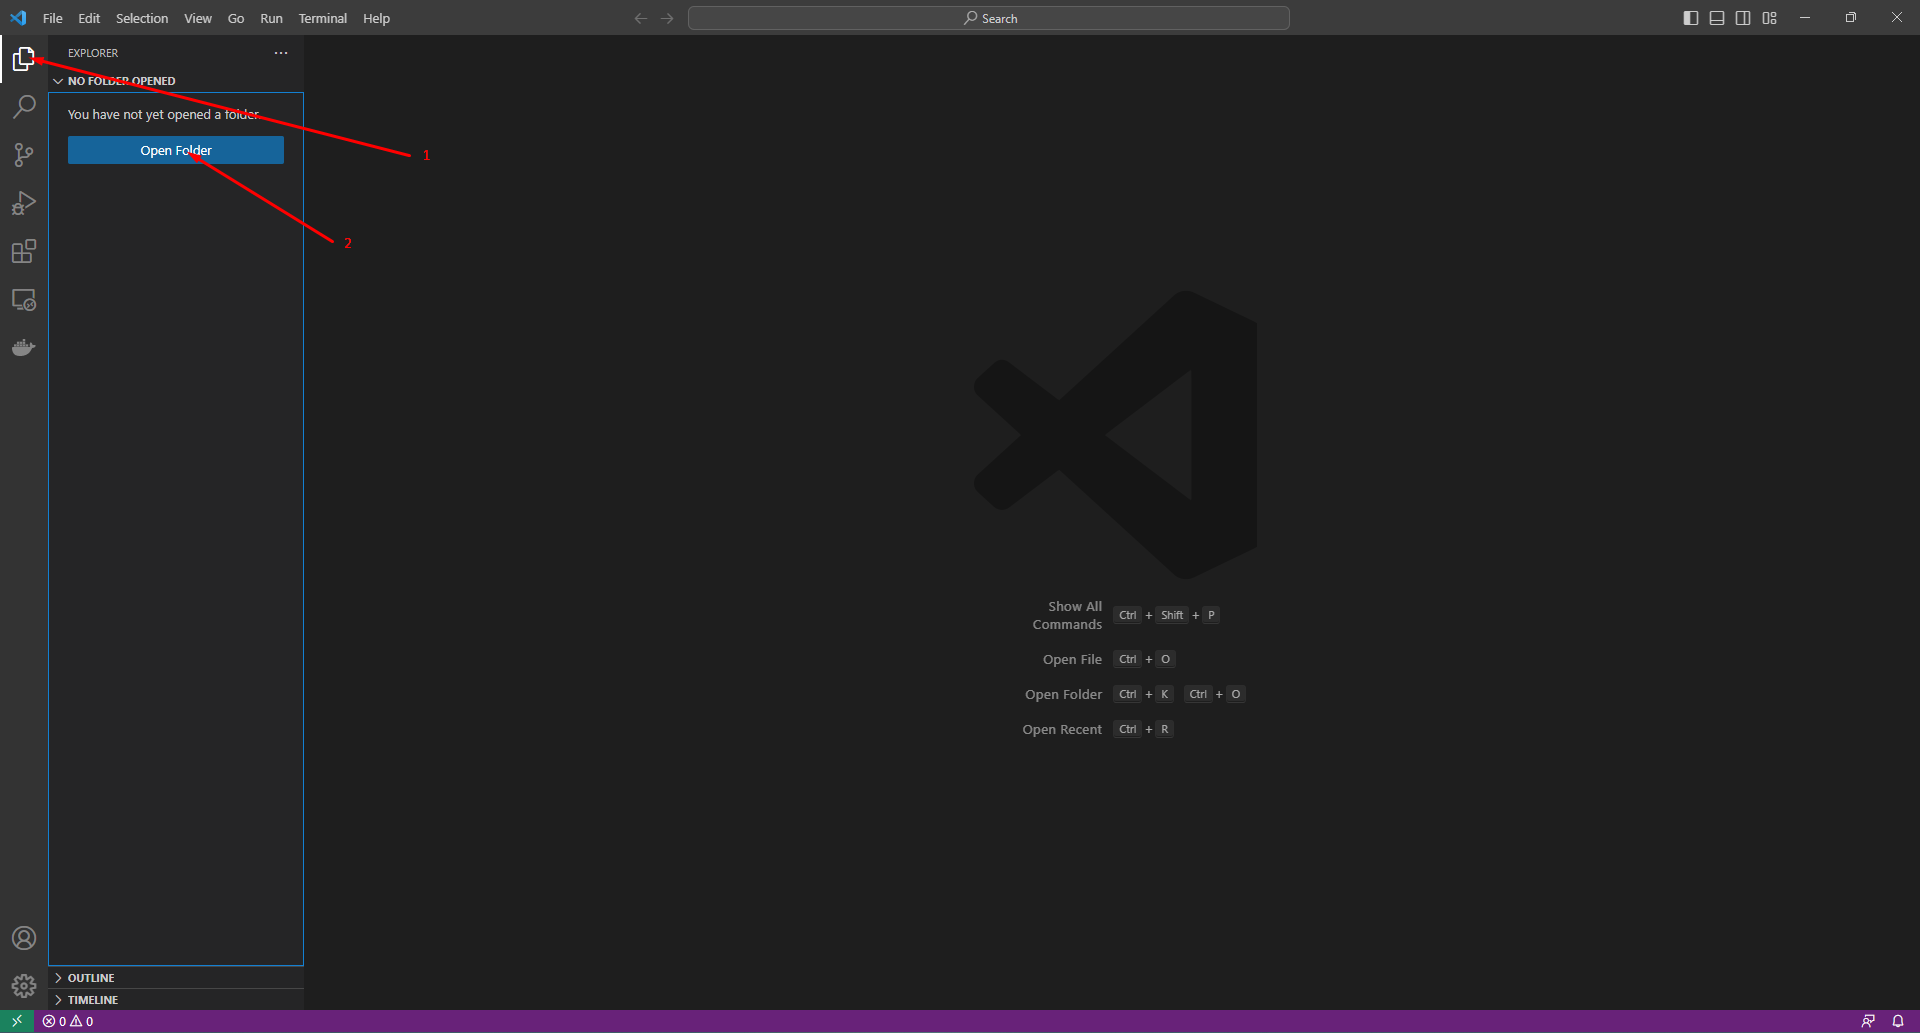Click 'You have not yet opened a folder' text
Image resolution: width=1920 pixels, height=1033 pixels.
(x=164, y=115)
